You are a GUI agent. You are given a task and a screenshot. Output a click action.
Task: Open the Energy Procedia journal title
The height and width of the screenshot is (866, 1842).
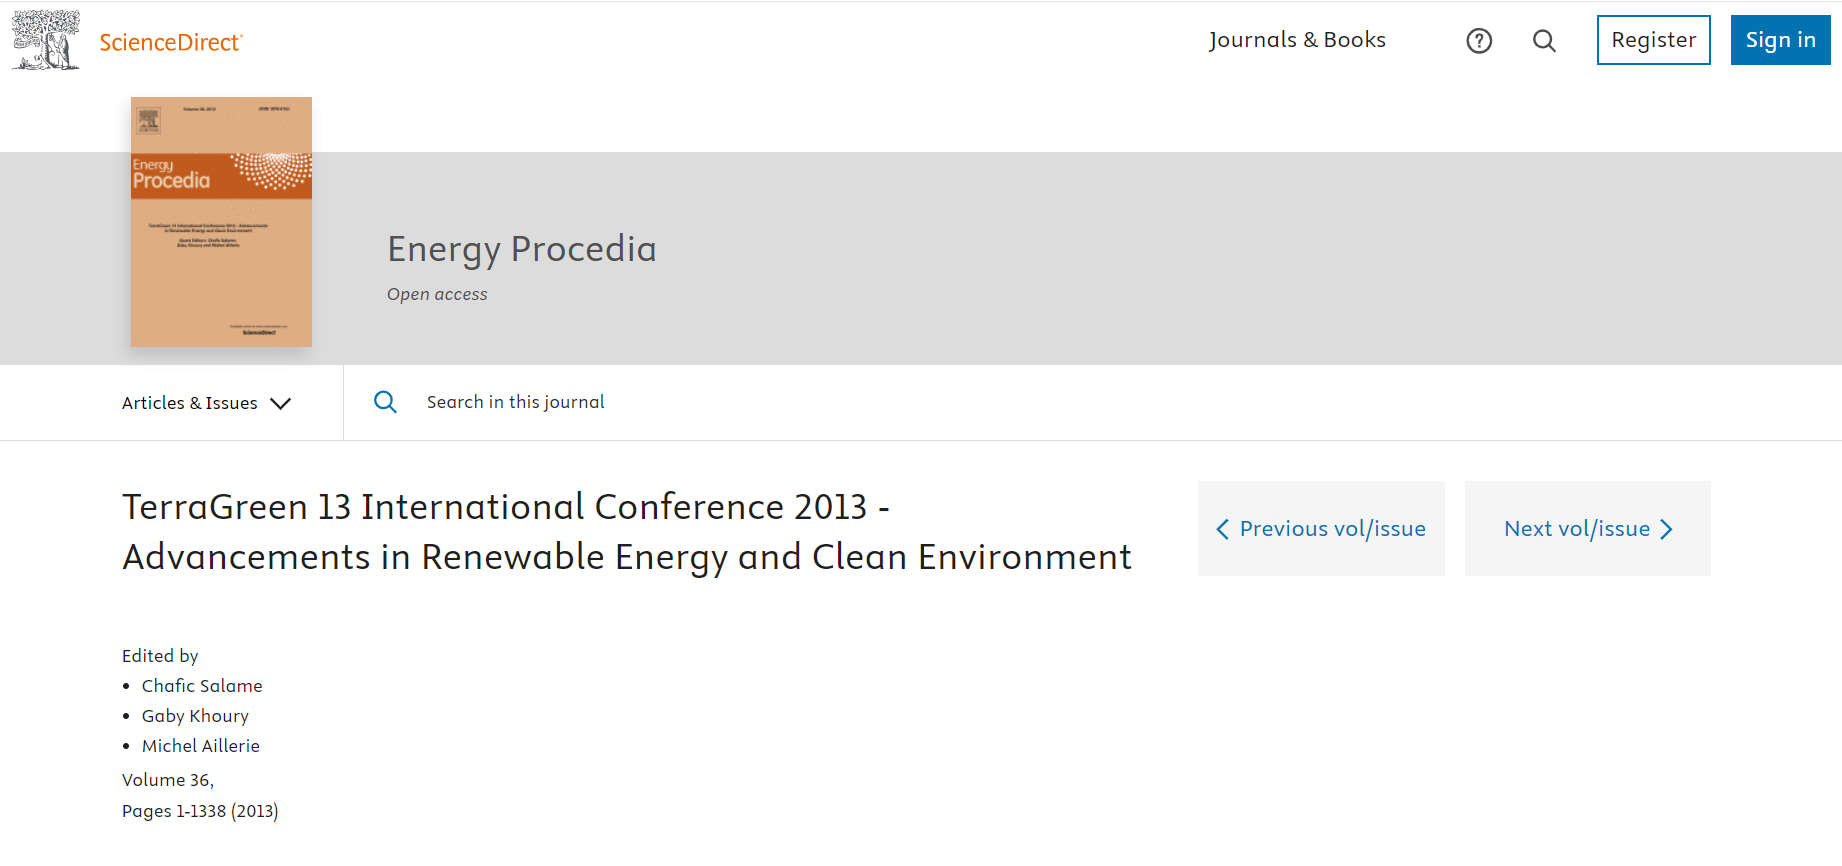(521, 249)
